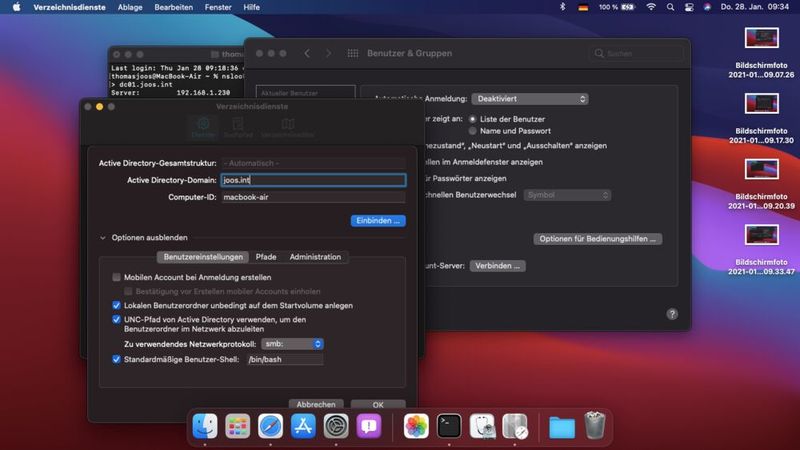Select Liste der Benutzer radio button
Viewport: 800px width, 450px height.
coord(472,119)
